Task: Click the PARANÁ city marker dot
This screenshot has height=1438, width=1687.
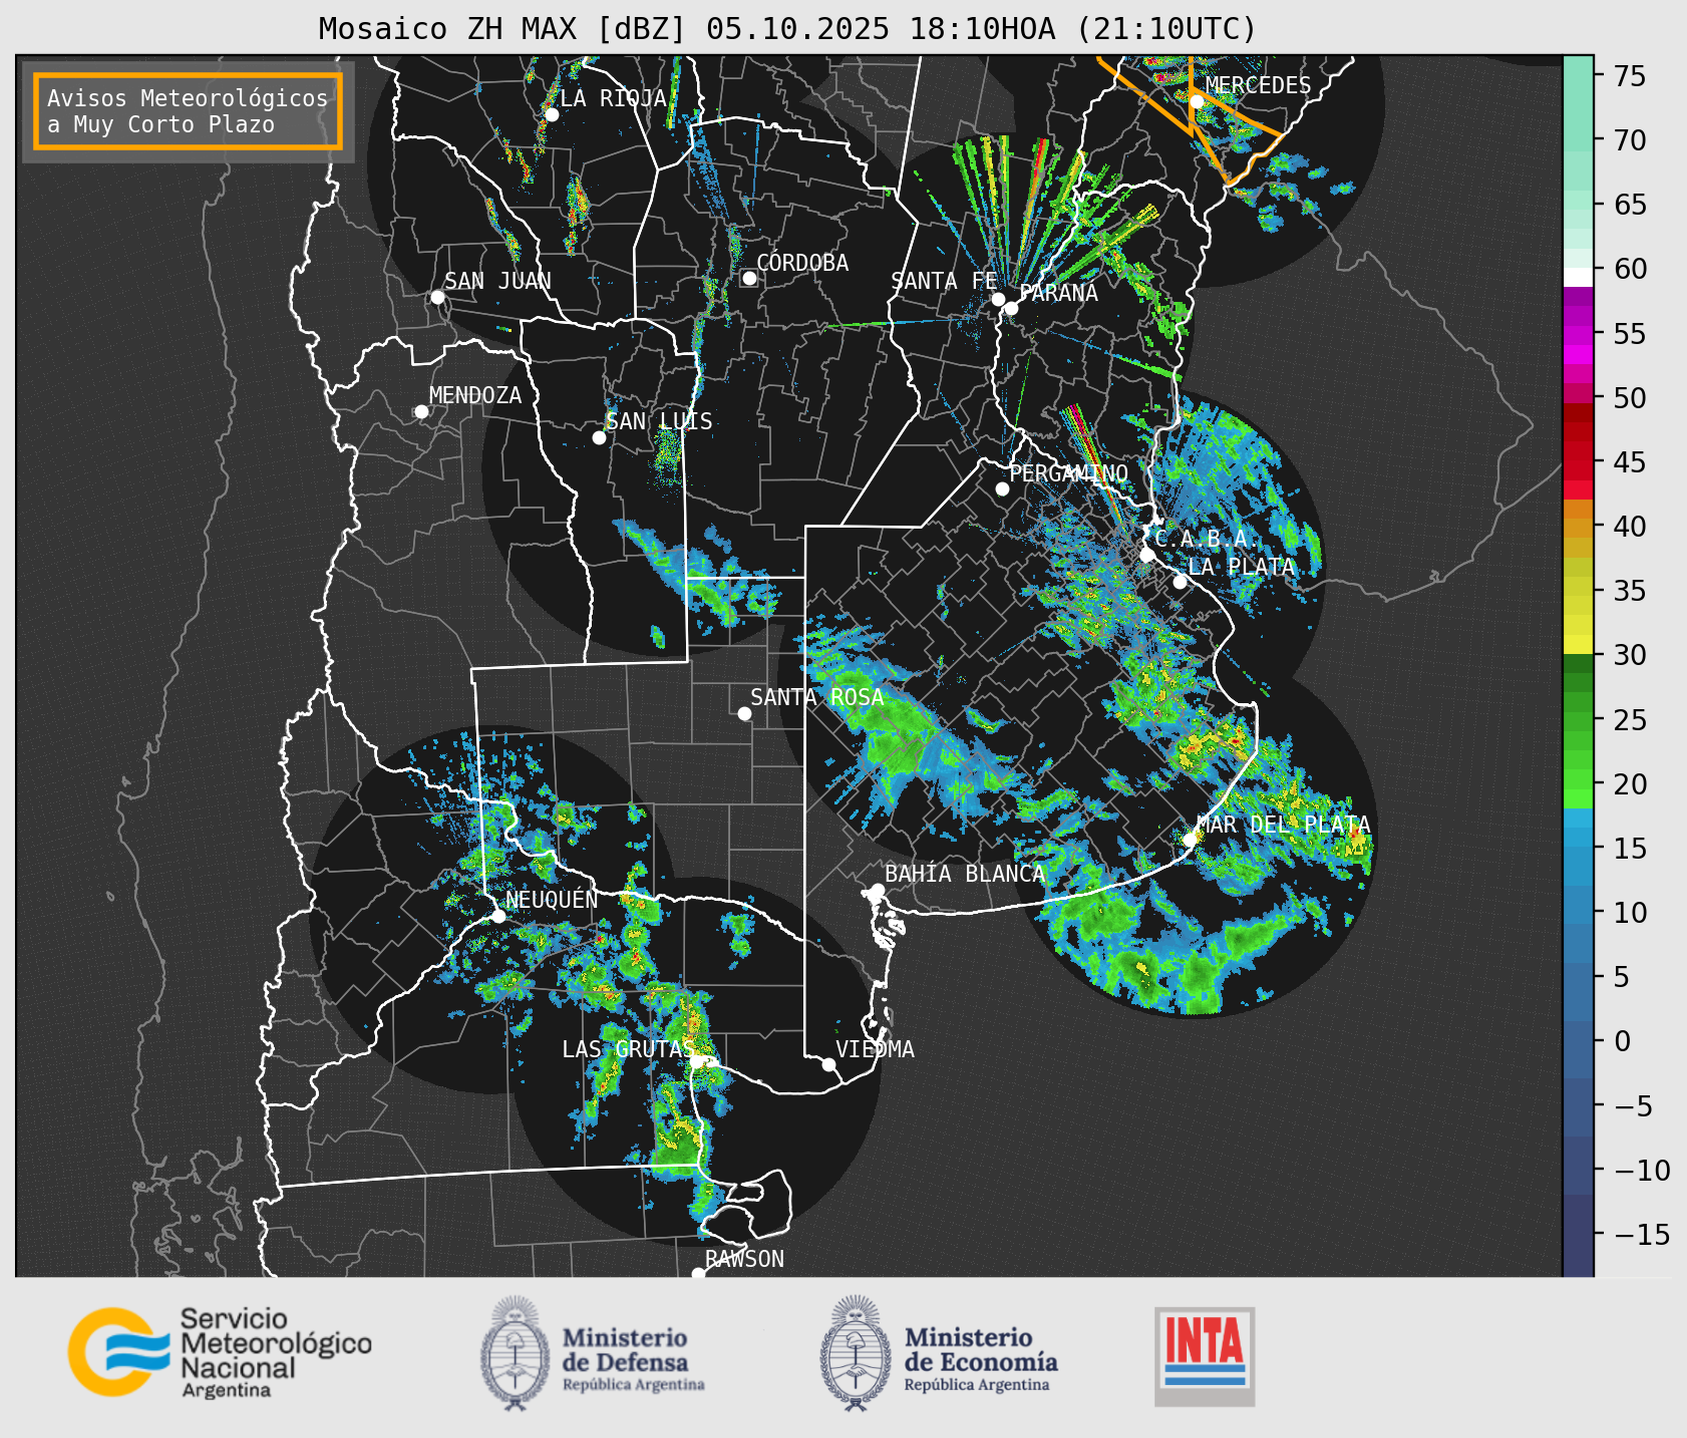Action: pyautogui.click(x=1011, y=308)
